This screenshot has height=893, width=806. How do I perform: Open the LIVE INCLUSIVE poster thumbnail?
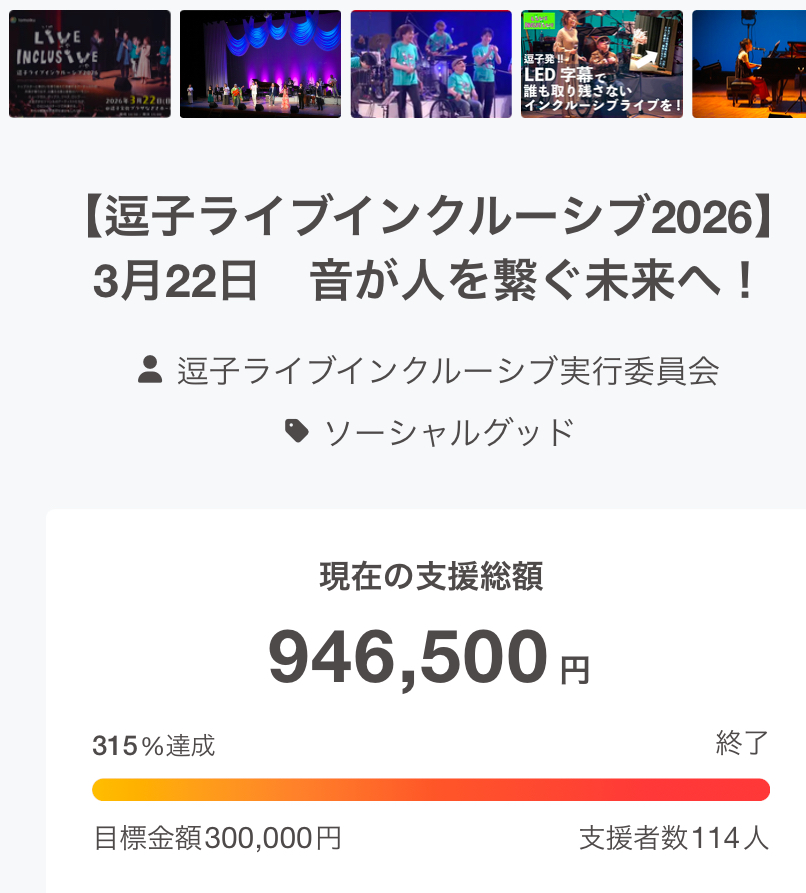coord(90,64)
